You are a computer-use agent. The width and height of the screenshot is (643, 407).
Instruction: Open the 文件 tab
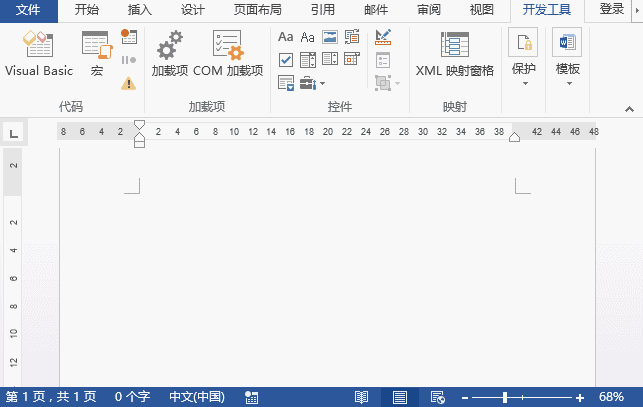pyautogui.click(x=28, y=10)
